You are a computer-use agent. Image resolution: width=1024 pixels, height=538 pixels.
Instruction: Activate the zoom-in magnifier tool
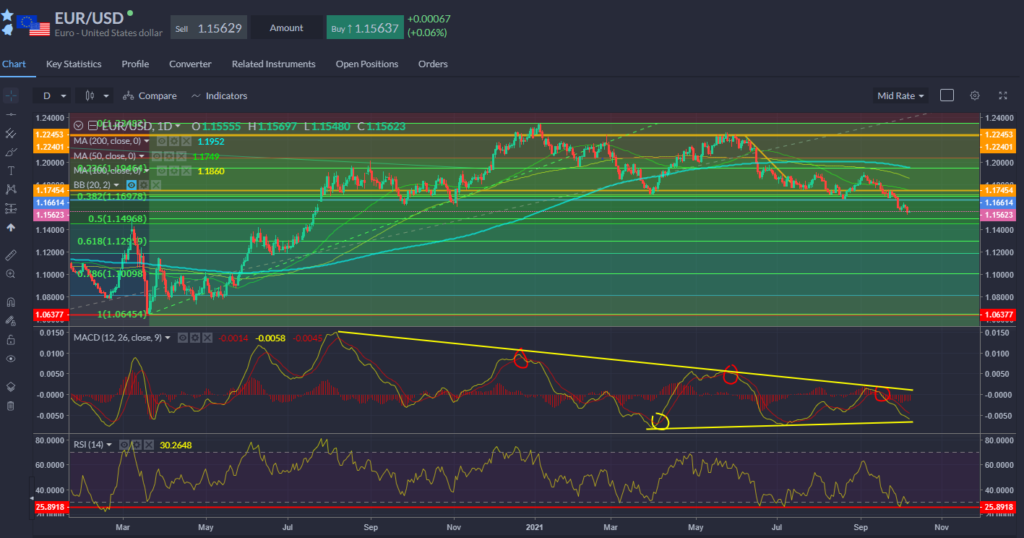pos(10,273)
